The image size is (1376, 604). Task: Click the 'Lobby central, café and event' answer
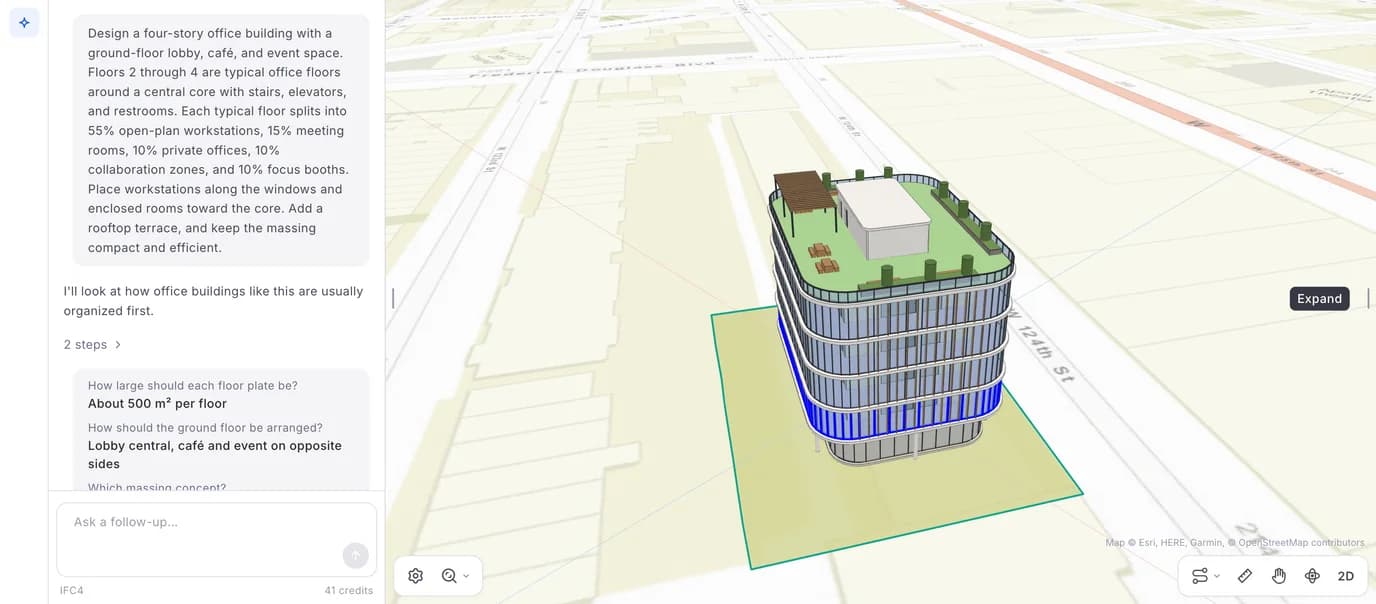tap(215, 455)
